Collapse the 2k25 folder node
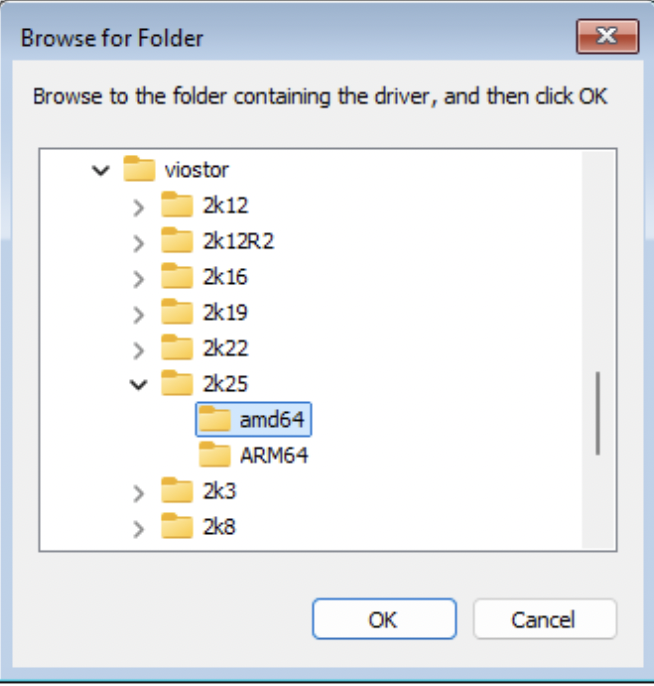The height and width of the screenshot is (686, 654). [139, 384]
